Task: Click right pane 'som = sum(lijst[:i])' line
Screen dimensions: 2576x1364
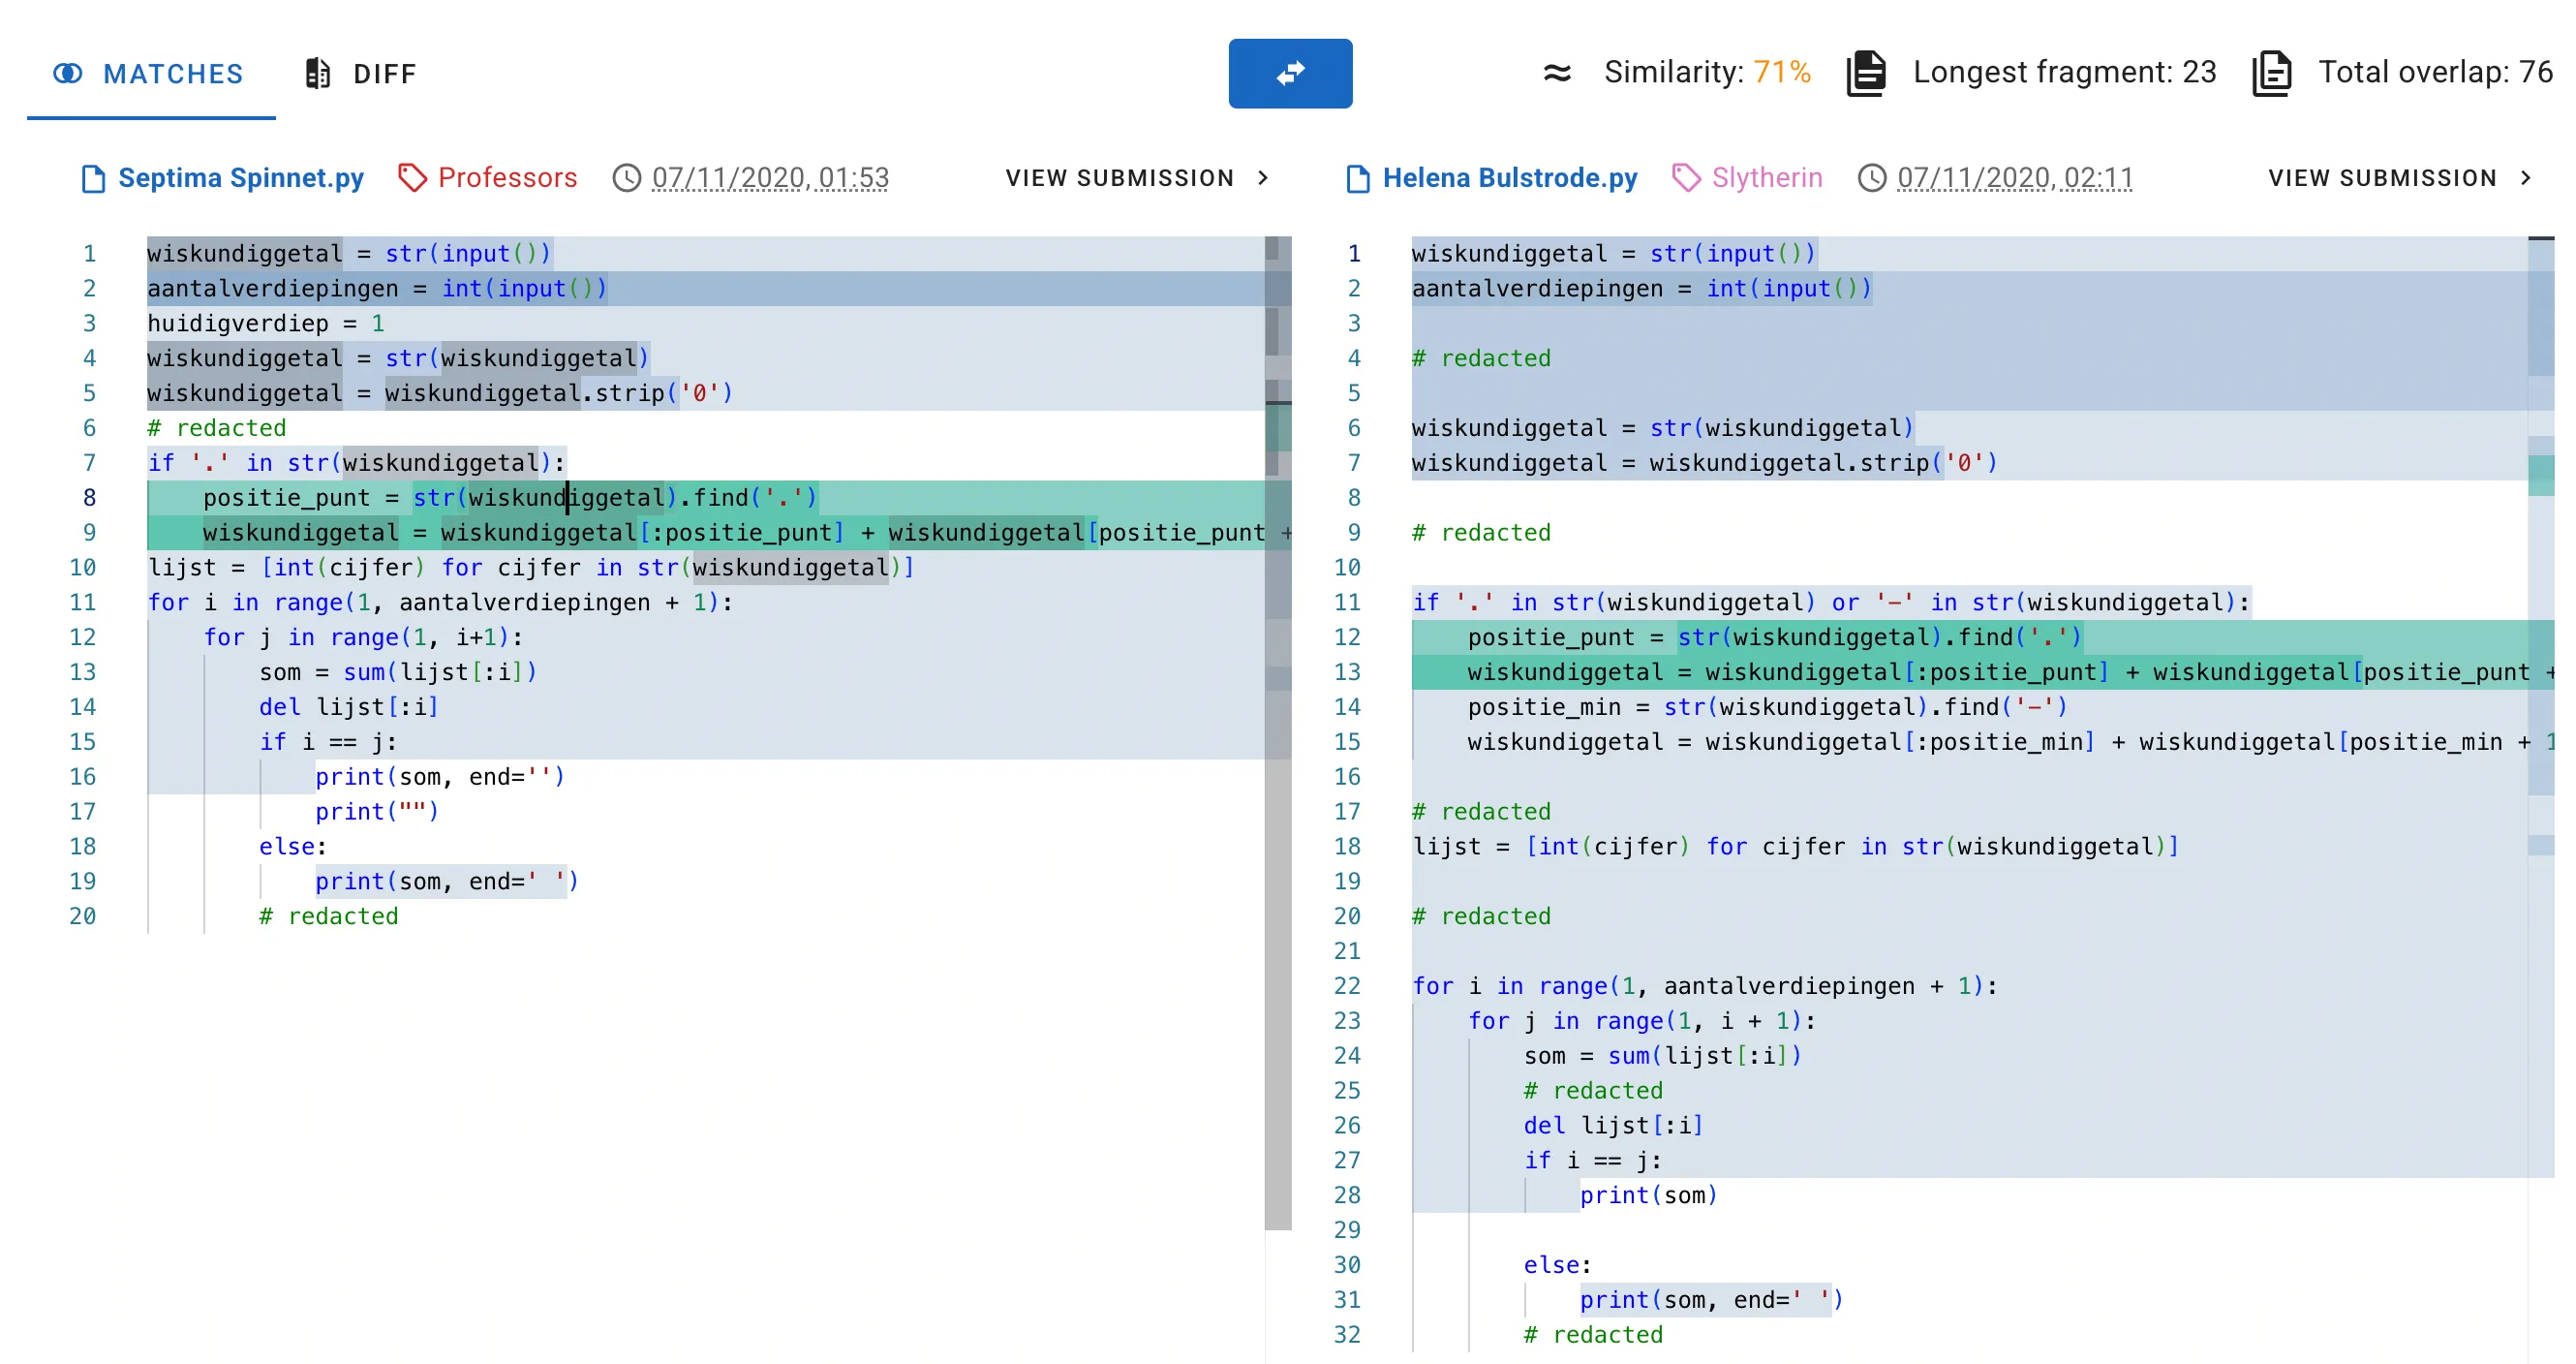Action: click(x=1662, y=1056)
